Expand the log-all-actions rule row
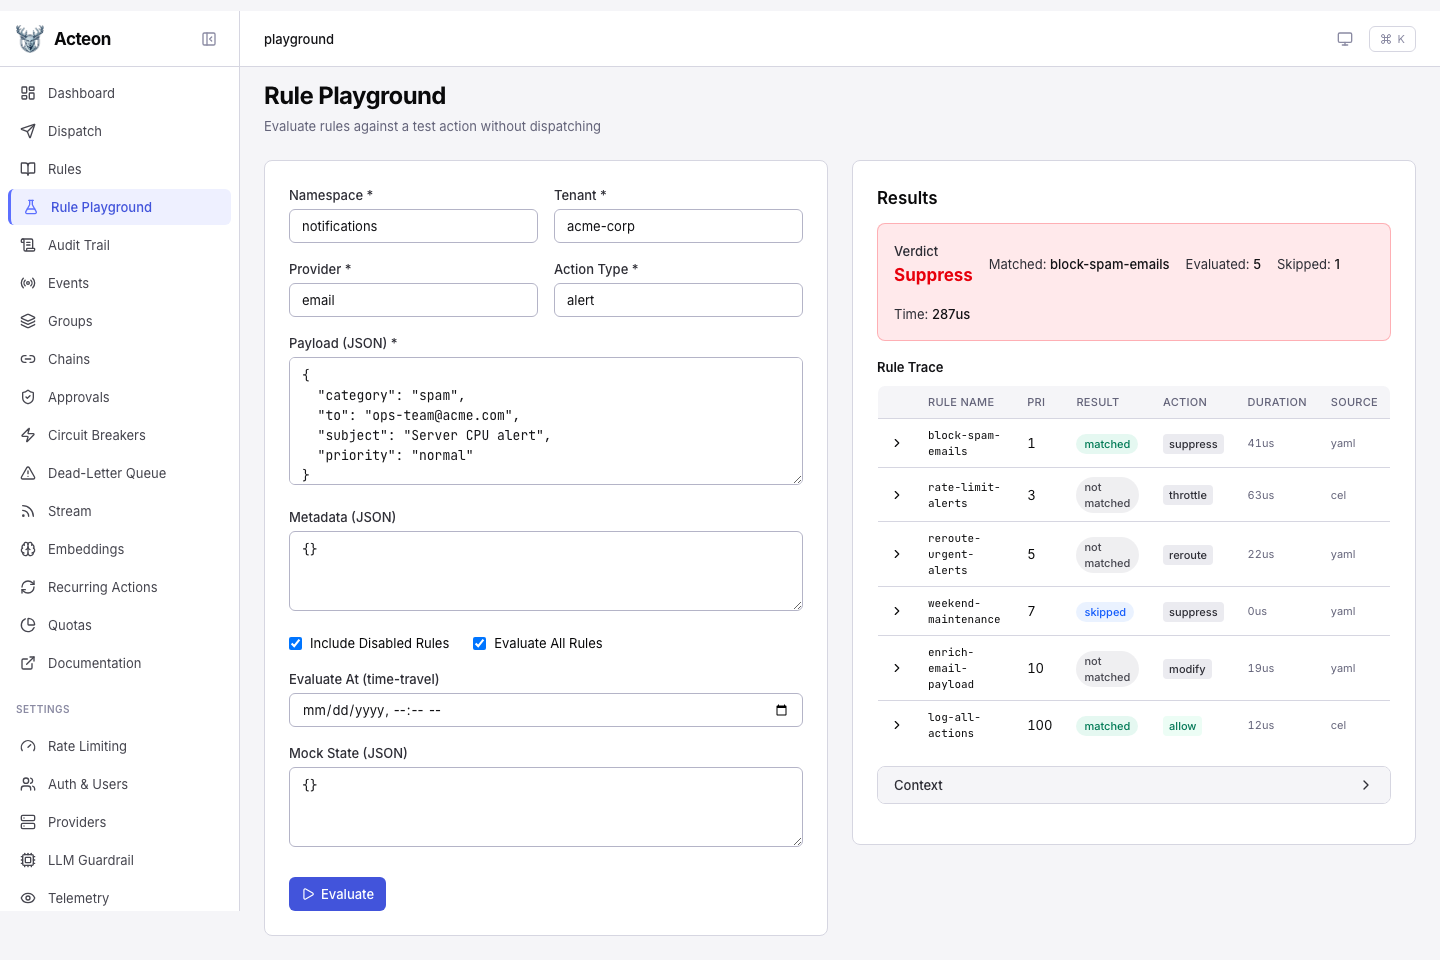 point(897,725)
